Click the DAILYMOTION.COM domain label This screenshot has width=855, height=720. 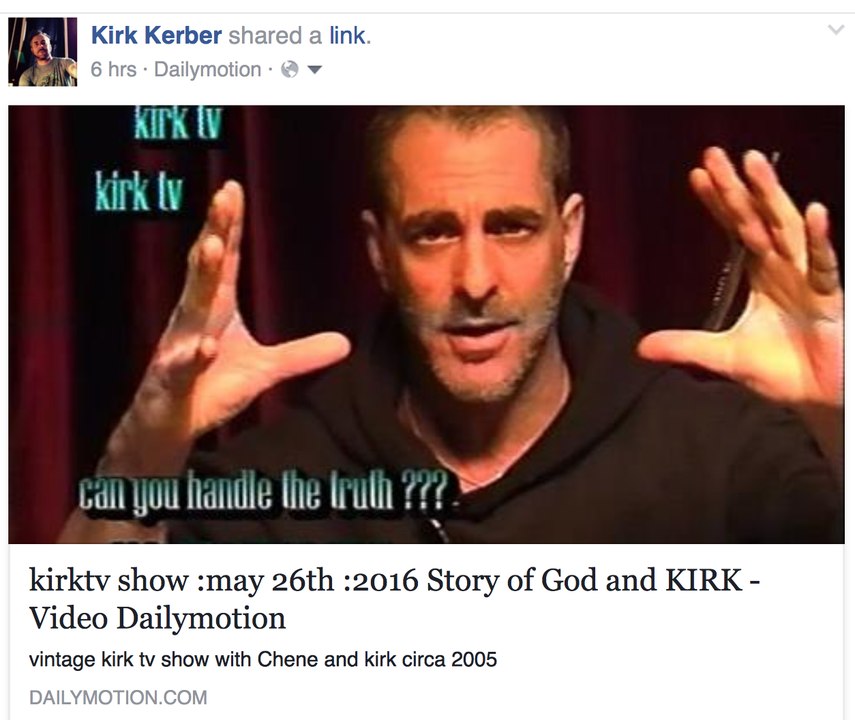(118, 698)
